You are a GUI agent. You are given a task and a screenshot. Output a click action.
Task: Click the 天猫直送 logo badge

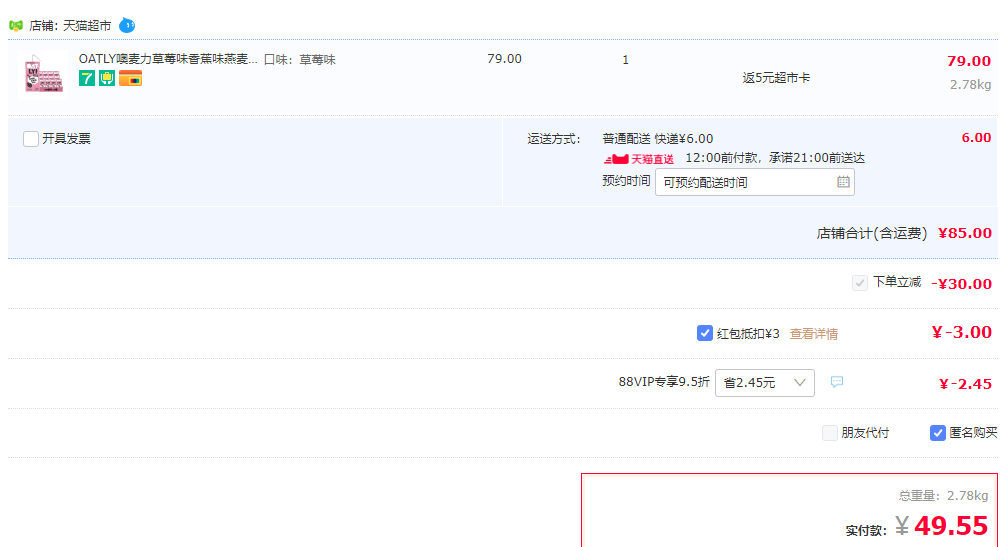click(638, 159)
